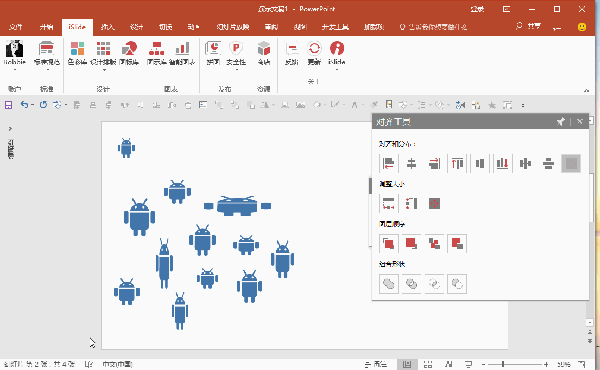The image size is (600, 370).
Task: Toggle the notes pane in status bar
Action: point(376,364)
